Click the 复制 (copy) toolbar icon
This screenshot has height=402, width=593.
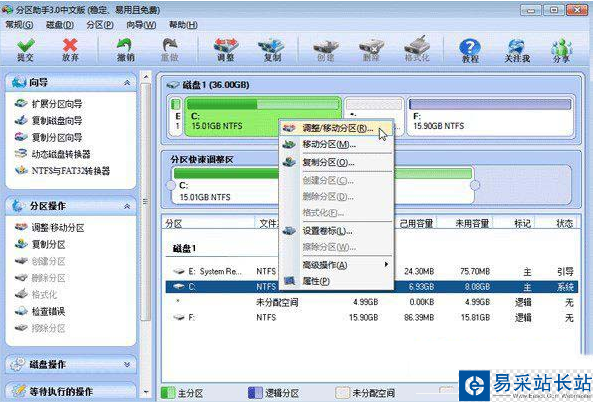[x=272, y=45]
